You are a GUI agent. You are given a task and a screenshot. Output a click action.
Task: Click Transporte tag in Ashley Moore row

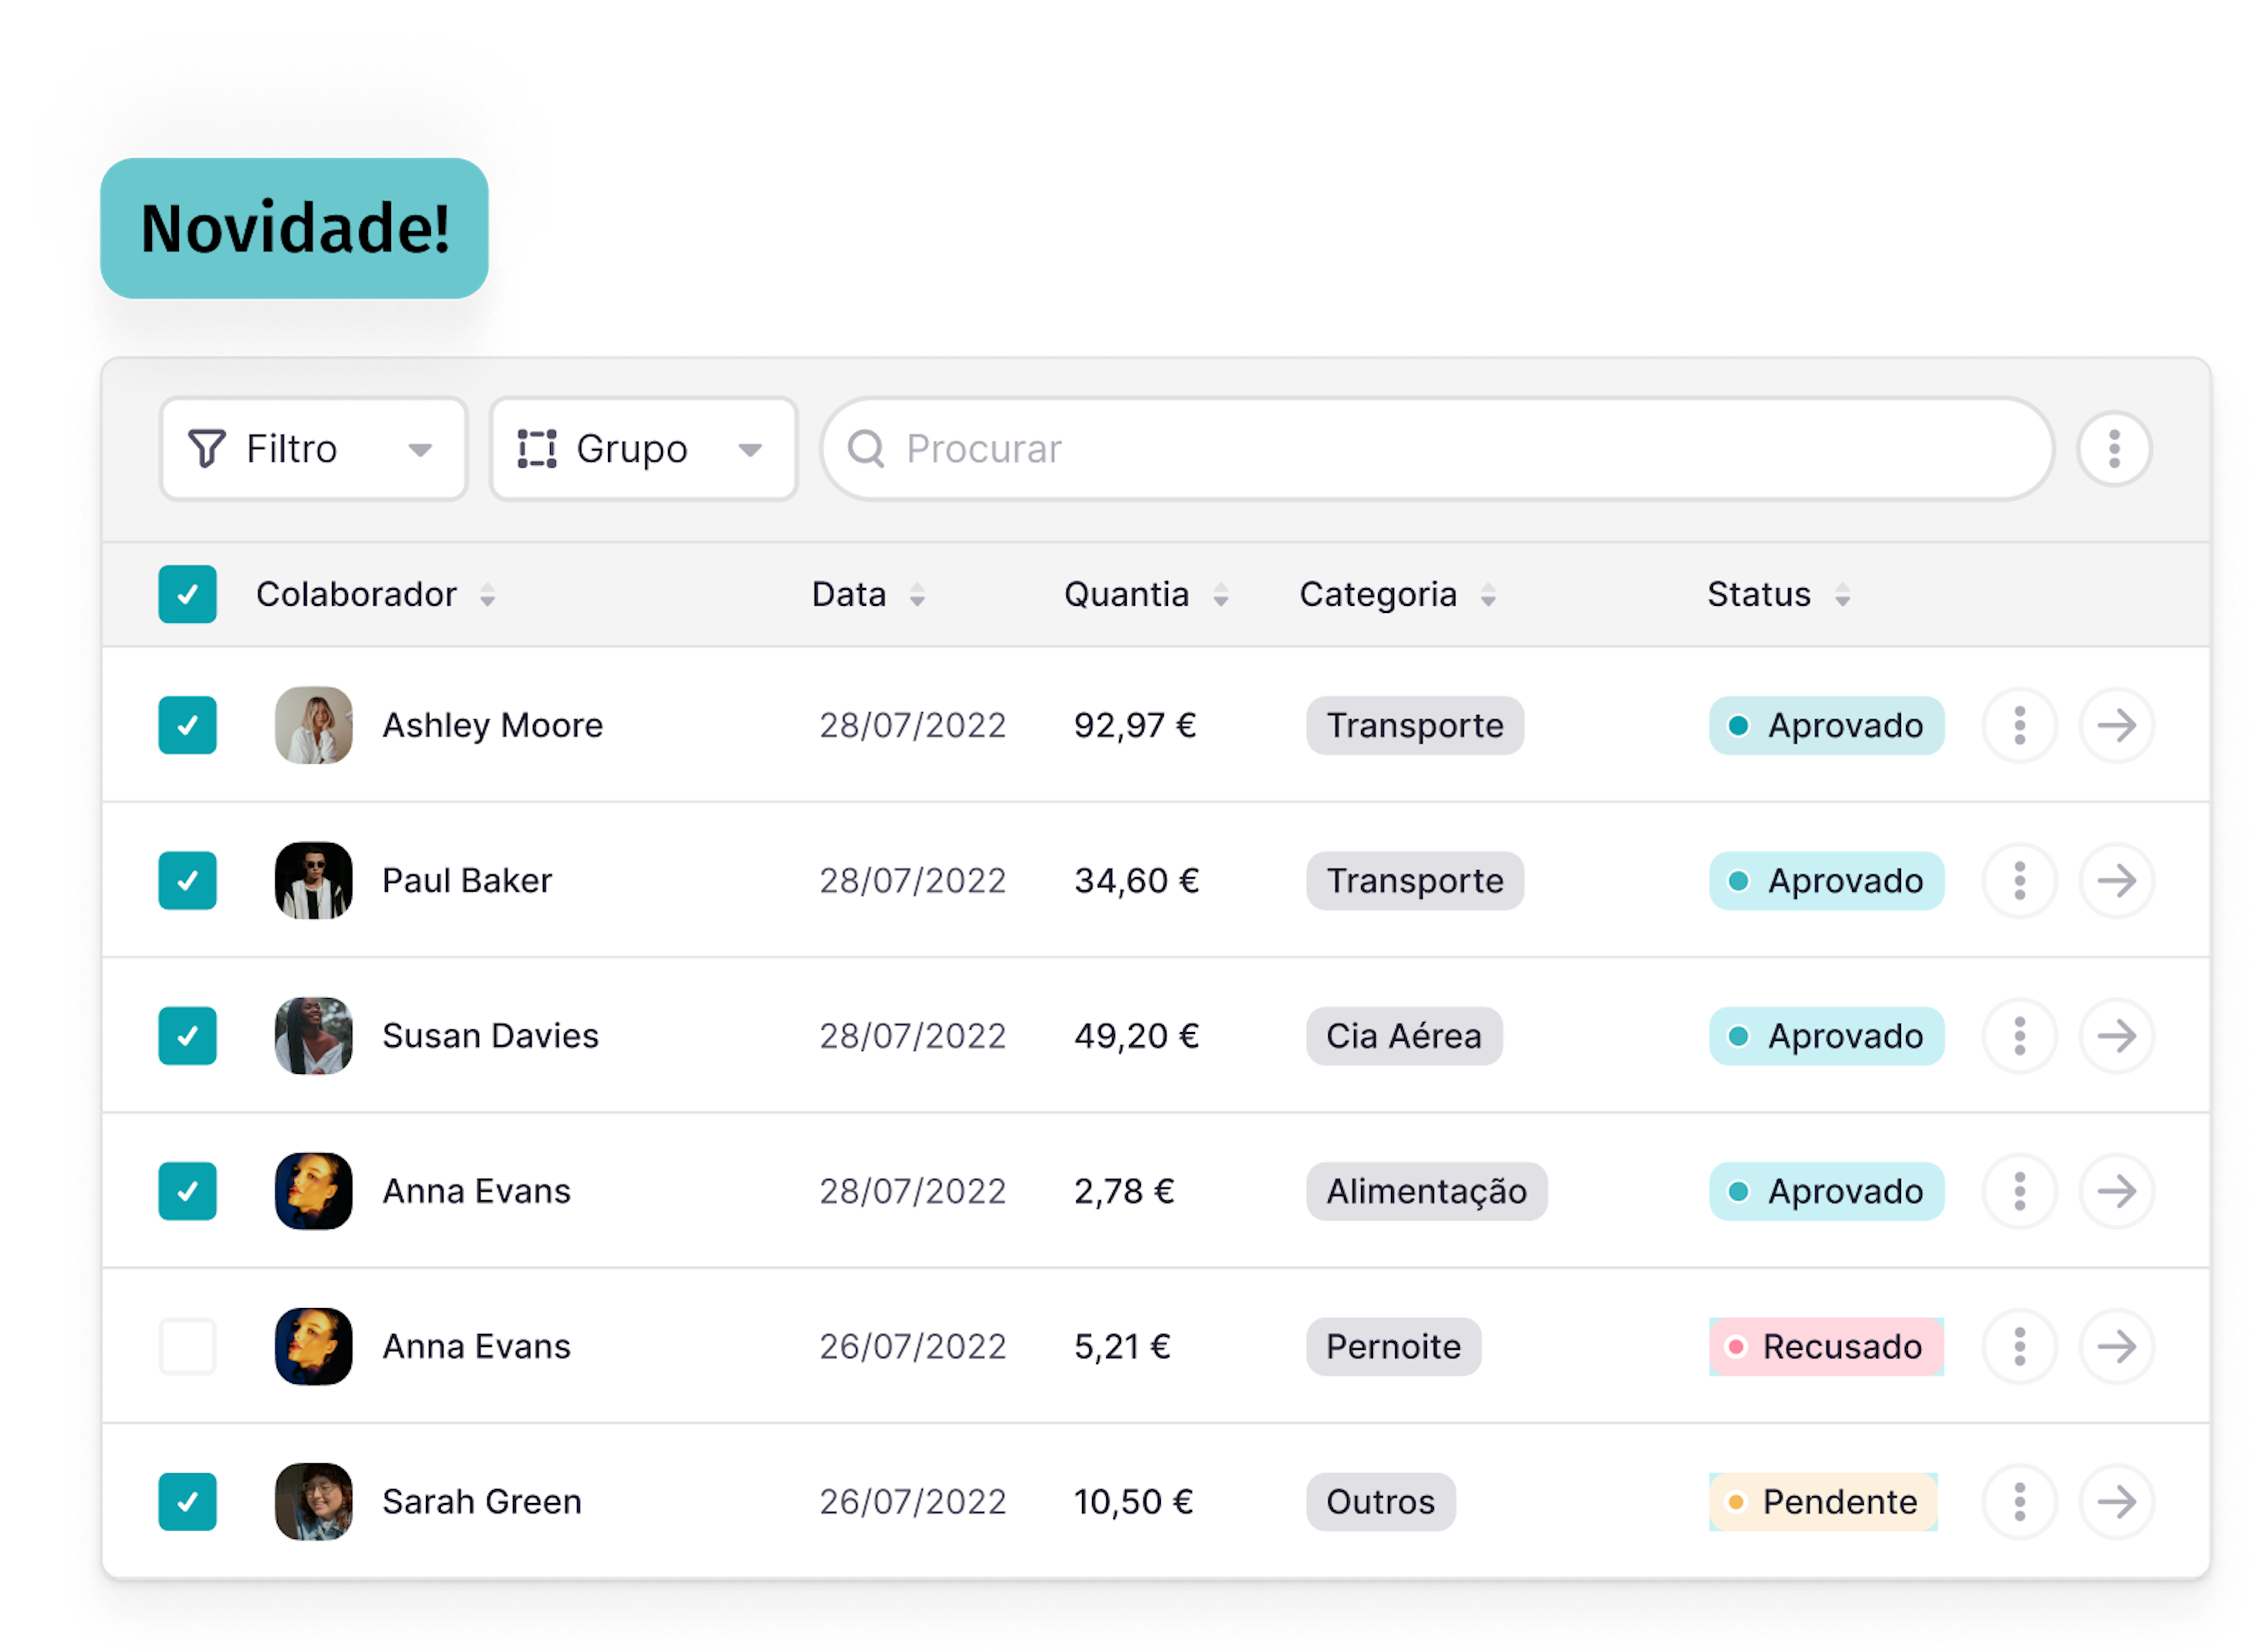tap(1414, 725)
